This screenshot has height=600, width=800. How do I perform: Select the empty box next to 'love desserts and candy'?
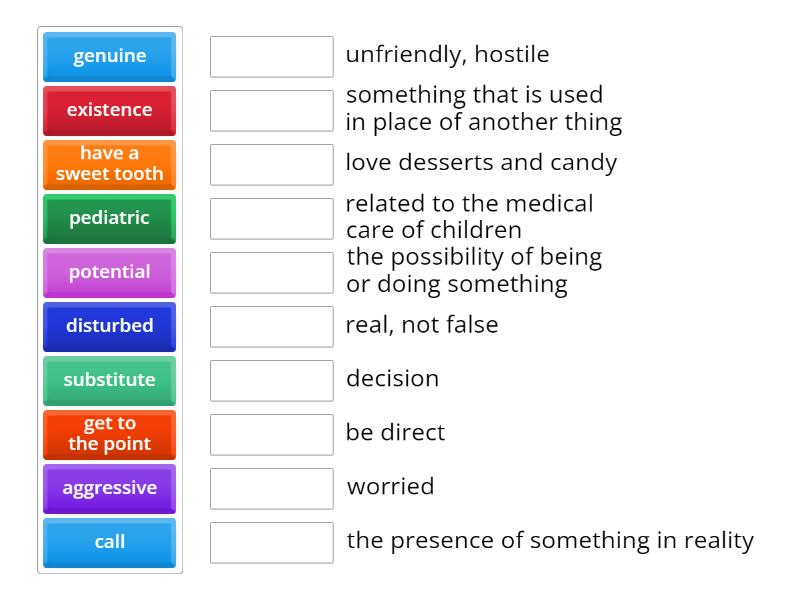[x=271, y=164]
